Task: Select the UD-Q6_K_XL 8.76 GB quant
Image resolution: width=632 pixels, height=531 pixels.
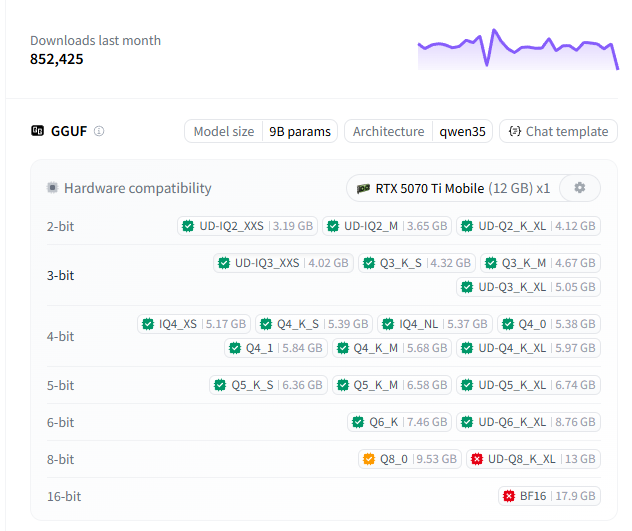Action: 528,422
